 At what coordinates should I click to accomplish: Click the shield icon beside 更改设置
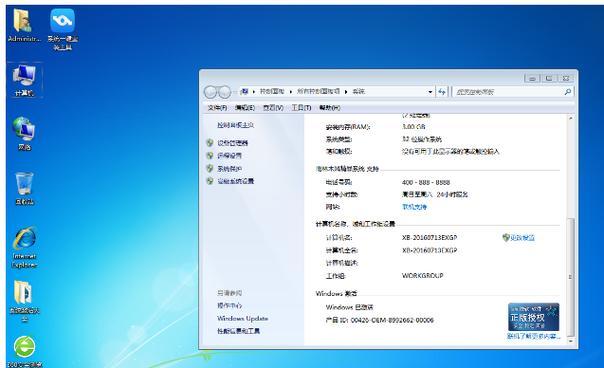click(506, 238)
